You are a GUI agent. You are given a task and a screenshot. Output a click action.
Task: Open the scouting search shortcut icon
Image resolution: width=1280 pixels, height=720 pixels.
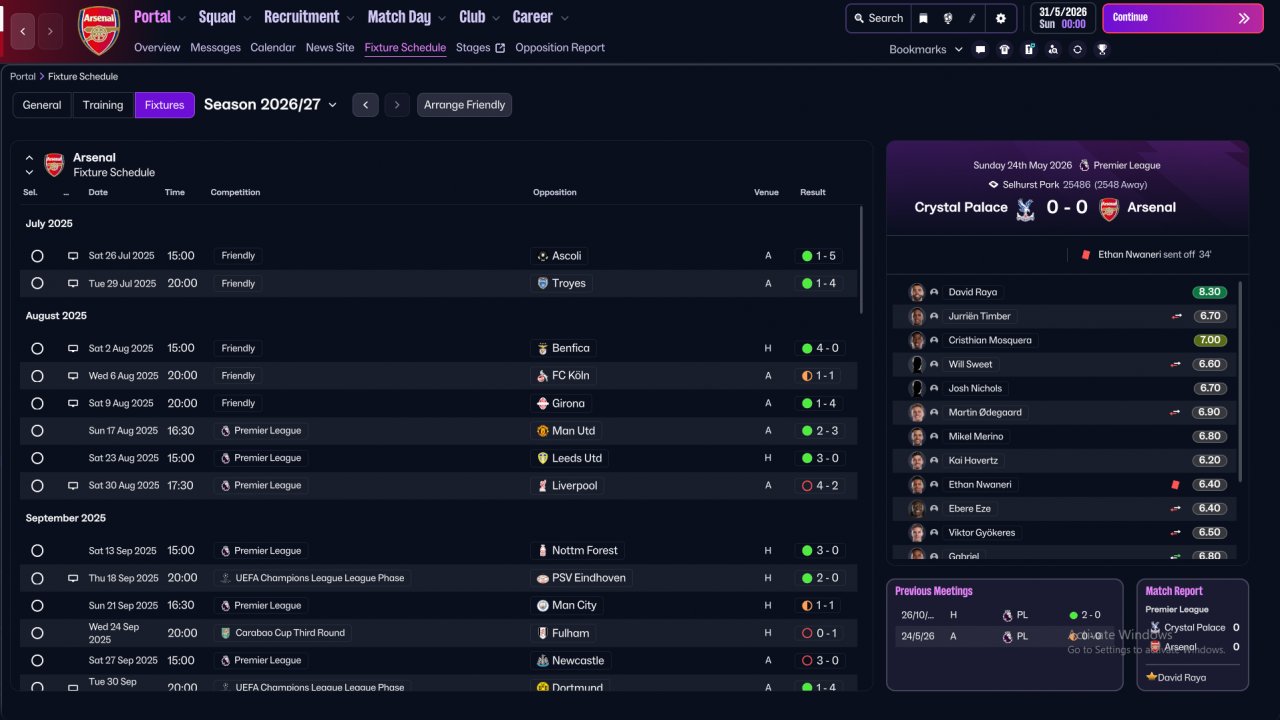pos(1053,49)
